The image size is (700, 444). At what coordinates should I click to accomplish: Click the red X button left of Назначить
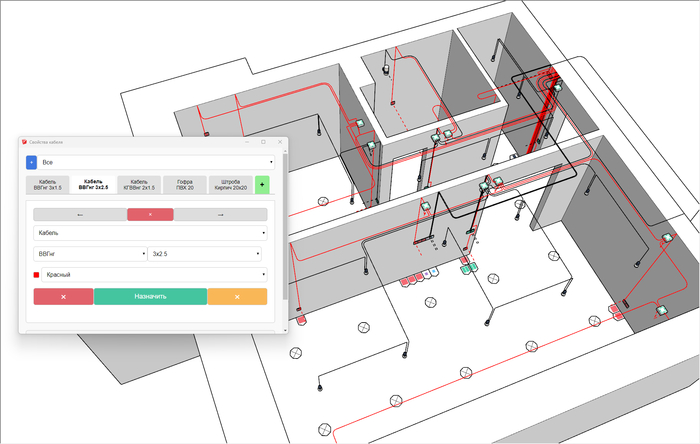click(x=63, y=297)
